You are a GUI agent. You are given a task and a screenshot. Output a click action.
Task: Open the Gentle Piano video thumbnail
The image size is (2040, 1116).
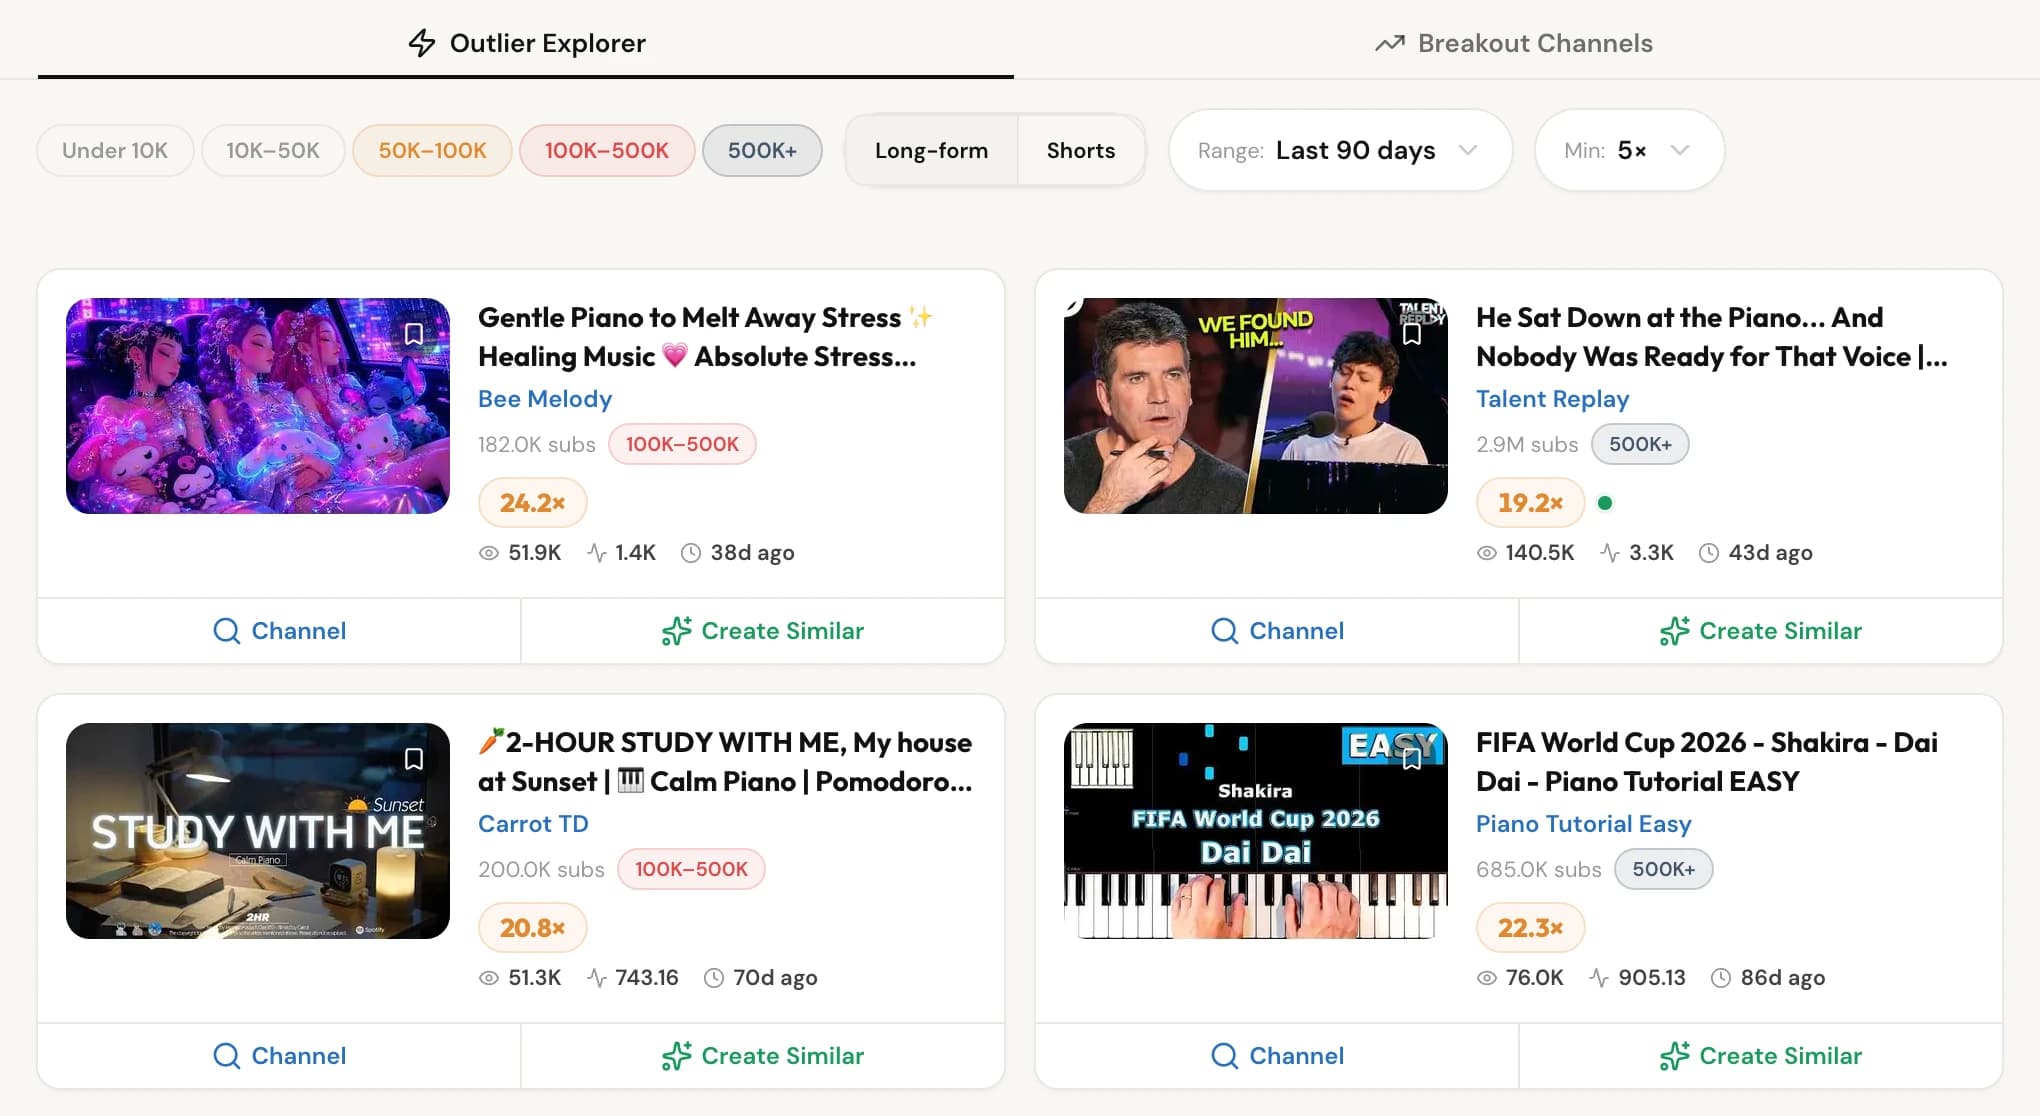(x=258, y=406)
